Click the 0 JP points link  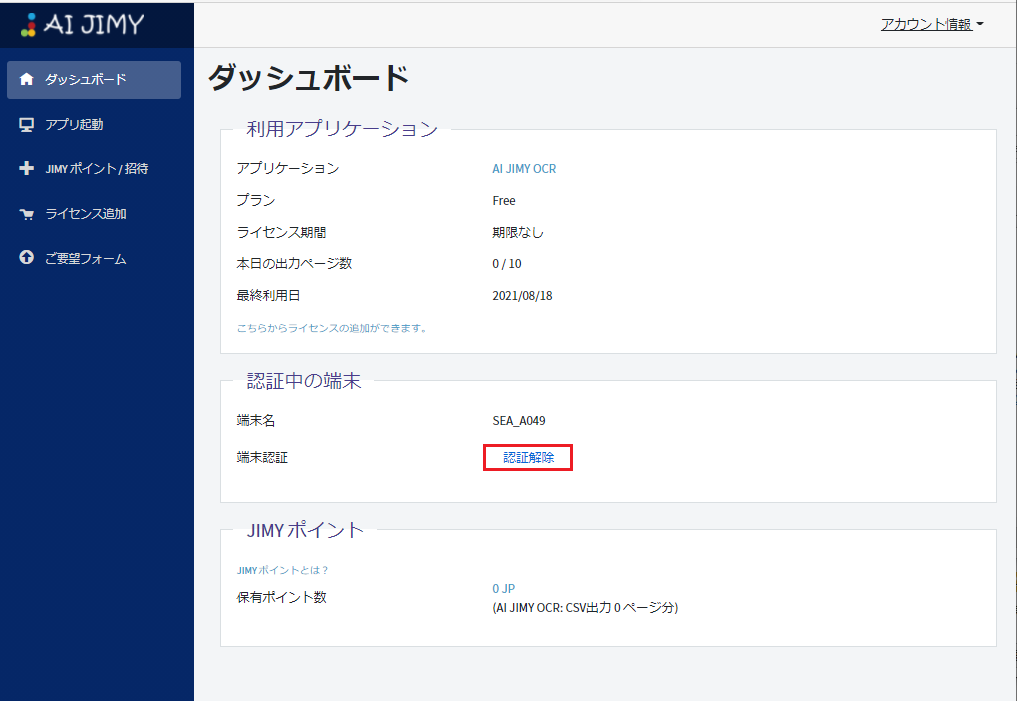click(x=503, y=589)
